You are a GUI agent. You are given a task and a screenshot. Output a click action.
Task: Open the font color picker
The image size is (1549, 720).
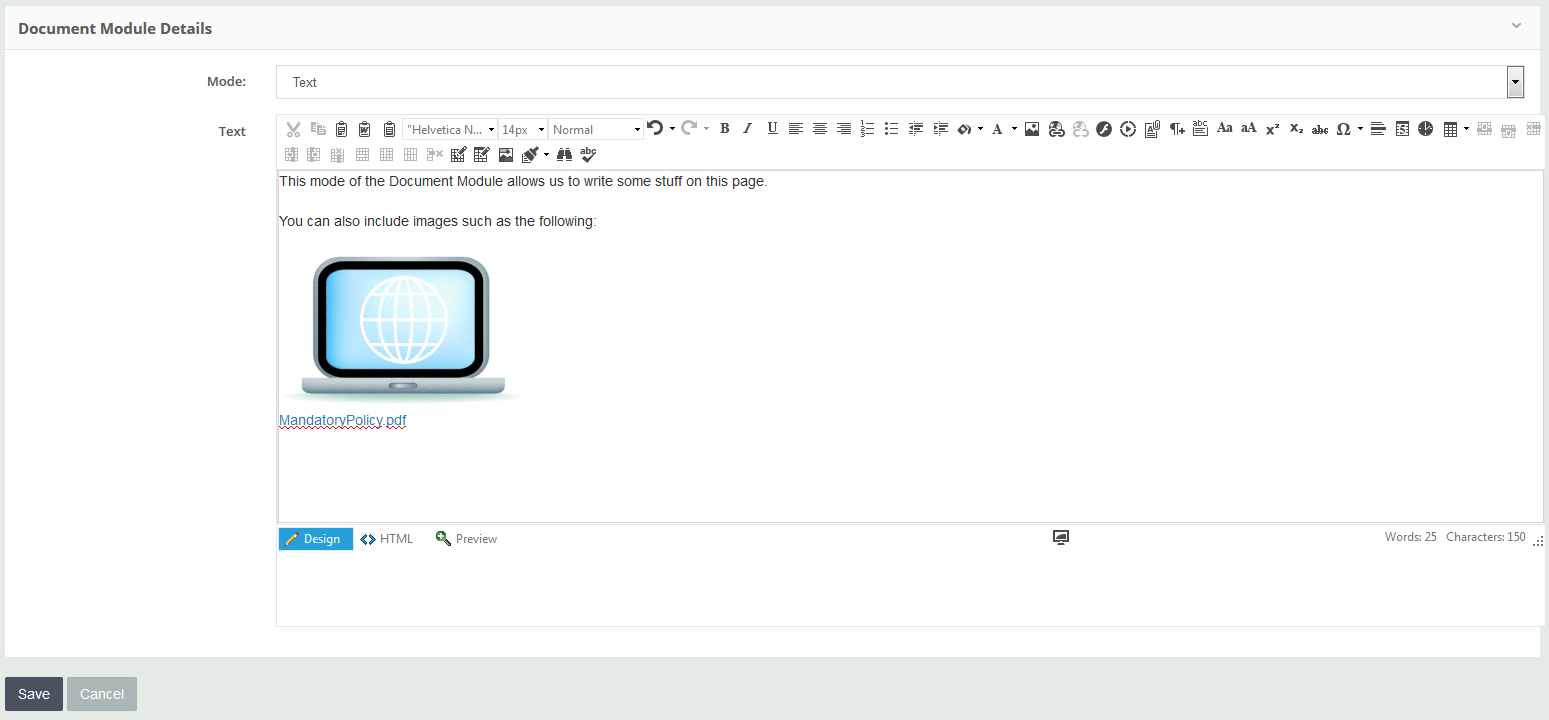999,128
